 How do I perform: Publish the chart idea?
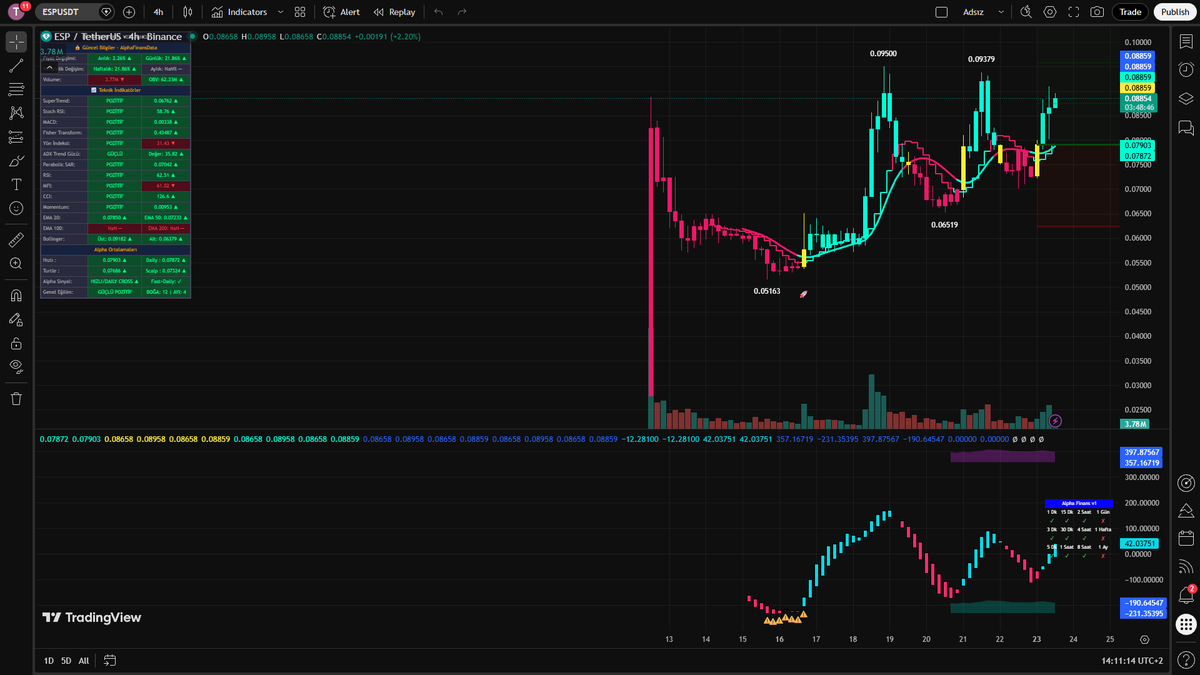click(x=1174, y=12)
